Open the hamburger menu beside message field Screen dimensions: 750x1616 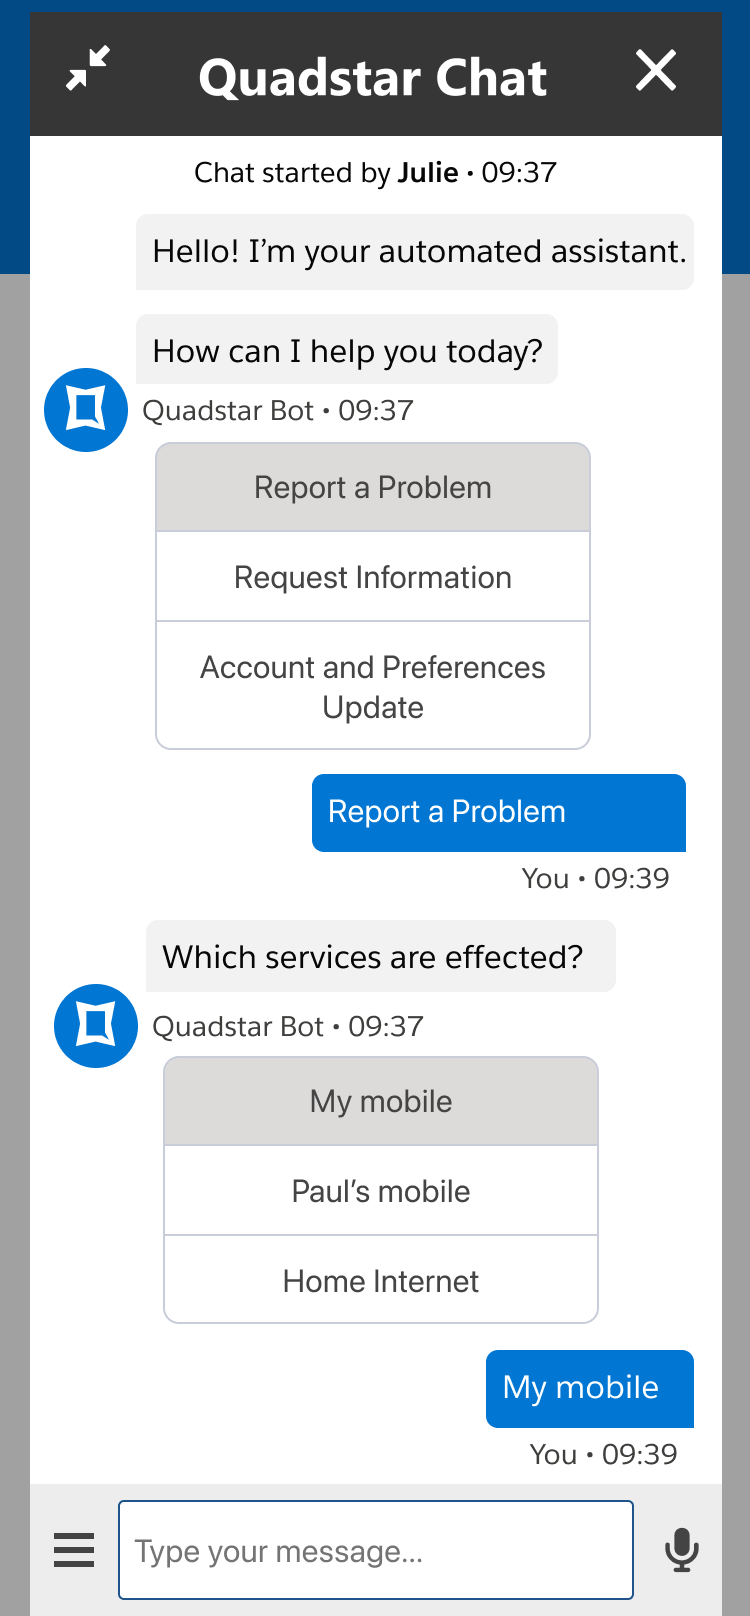(74, 1550)
